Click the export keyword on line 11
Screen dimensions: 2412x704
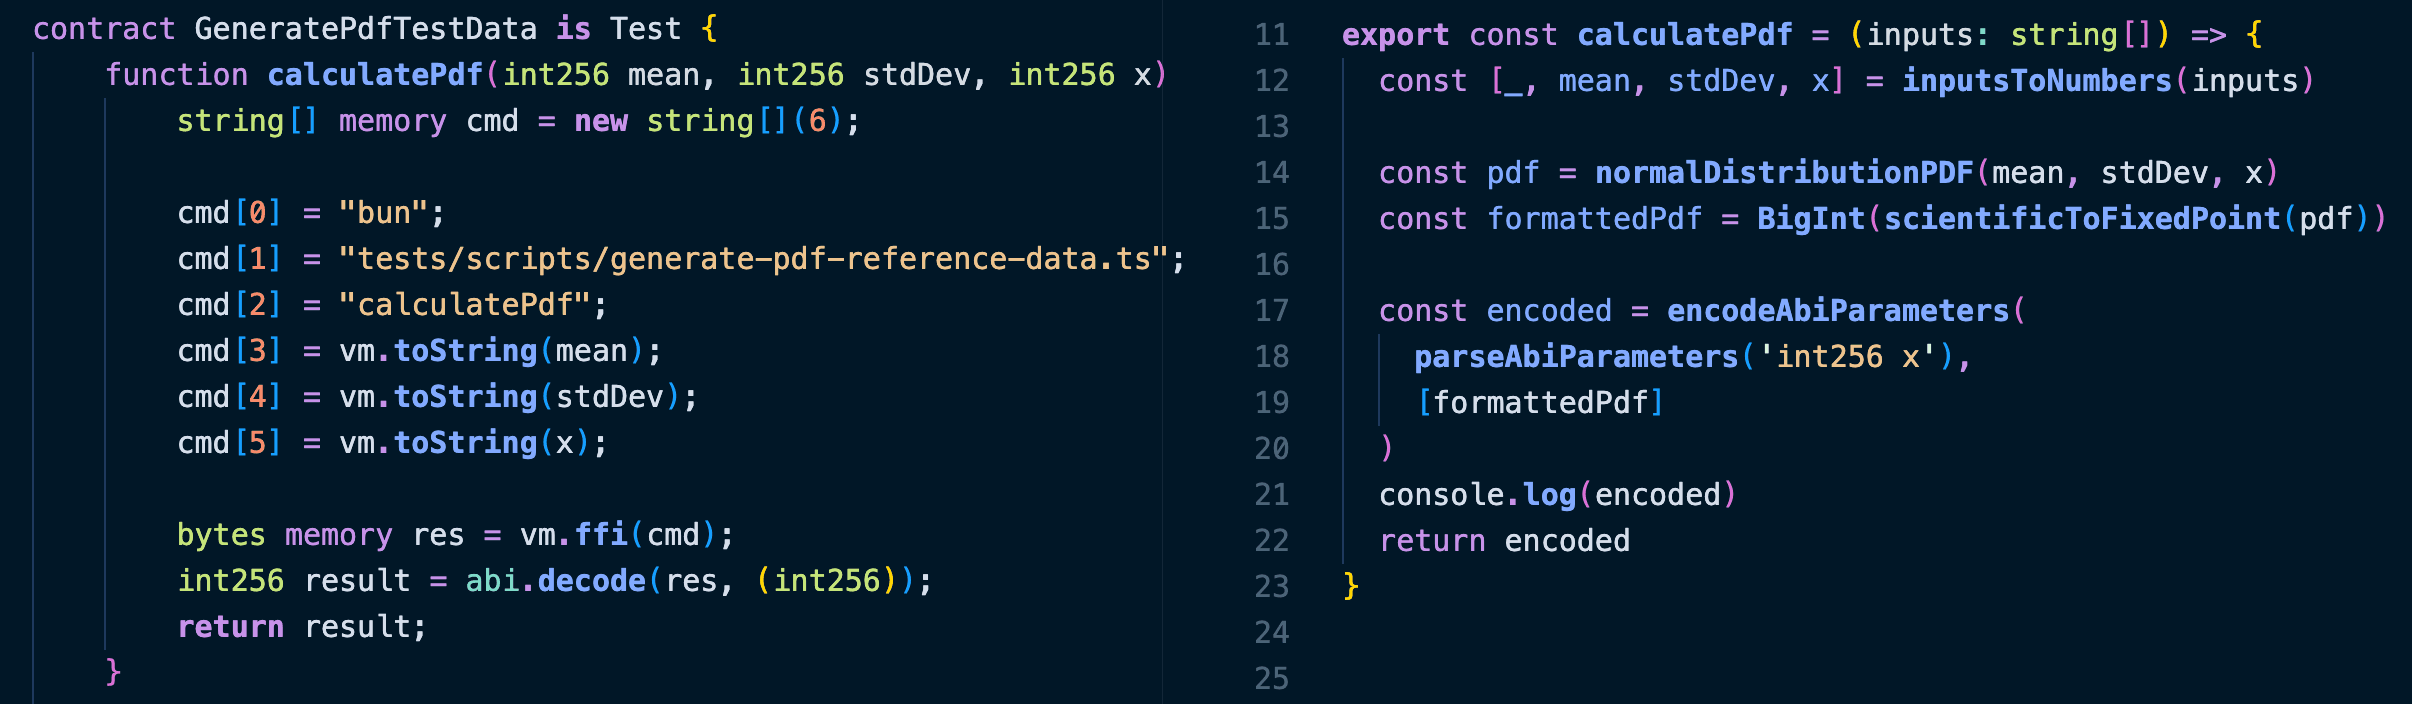pyautogui.click(x=1395, y=35)
